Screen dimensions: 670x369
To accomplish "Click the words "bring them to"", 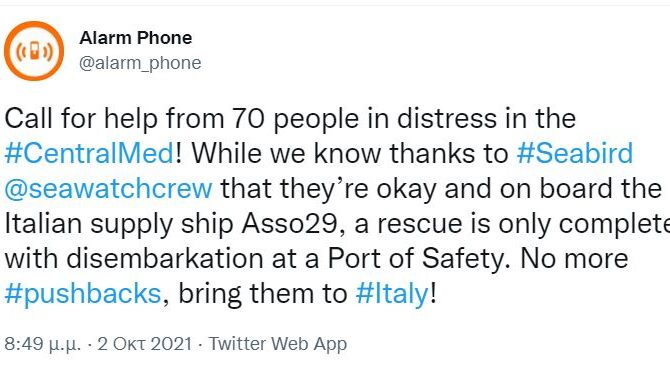I will tap(262, 293).
